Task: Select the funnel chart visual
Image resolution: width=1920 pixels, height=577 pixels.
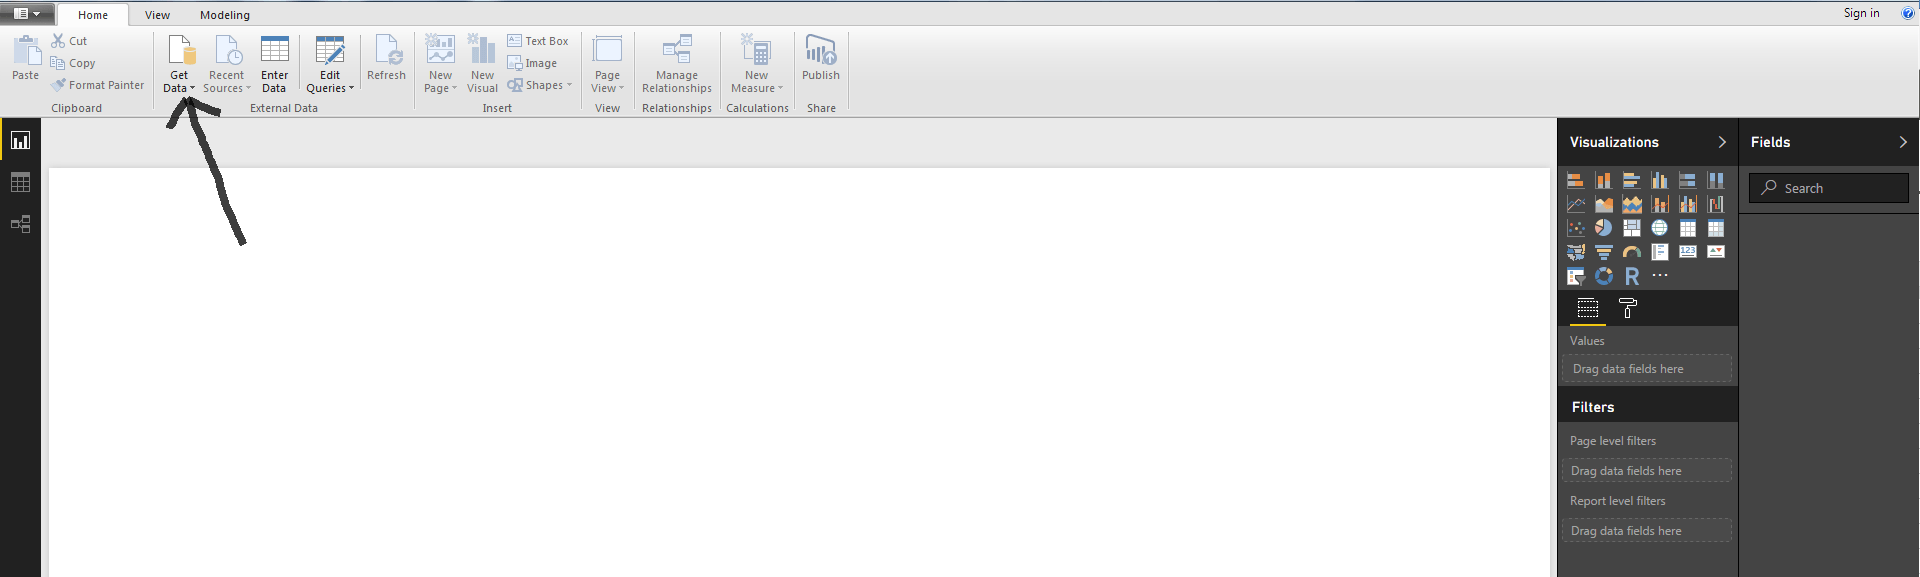Action: [x=1604, y=252]
